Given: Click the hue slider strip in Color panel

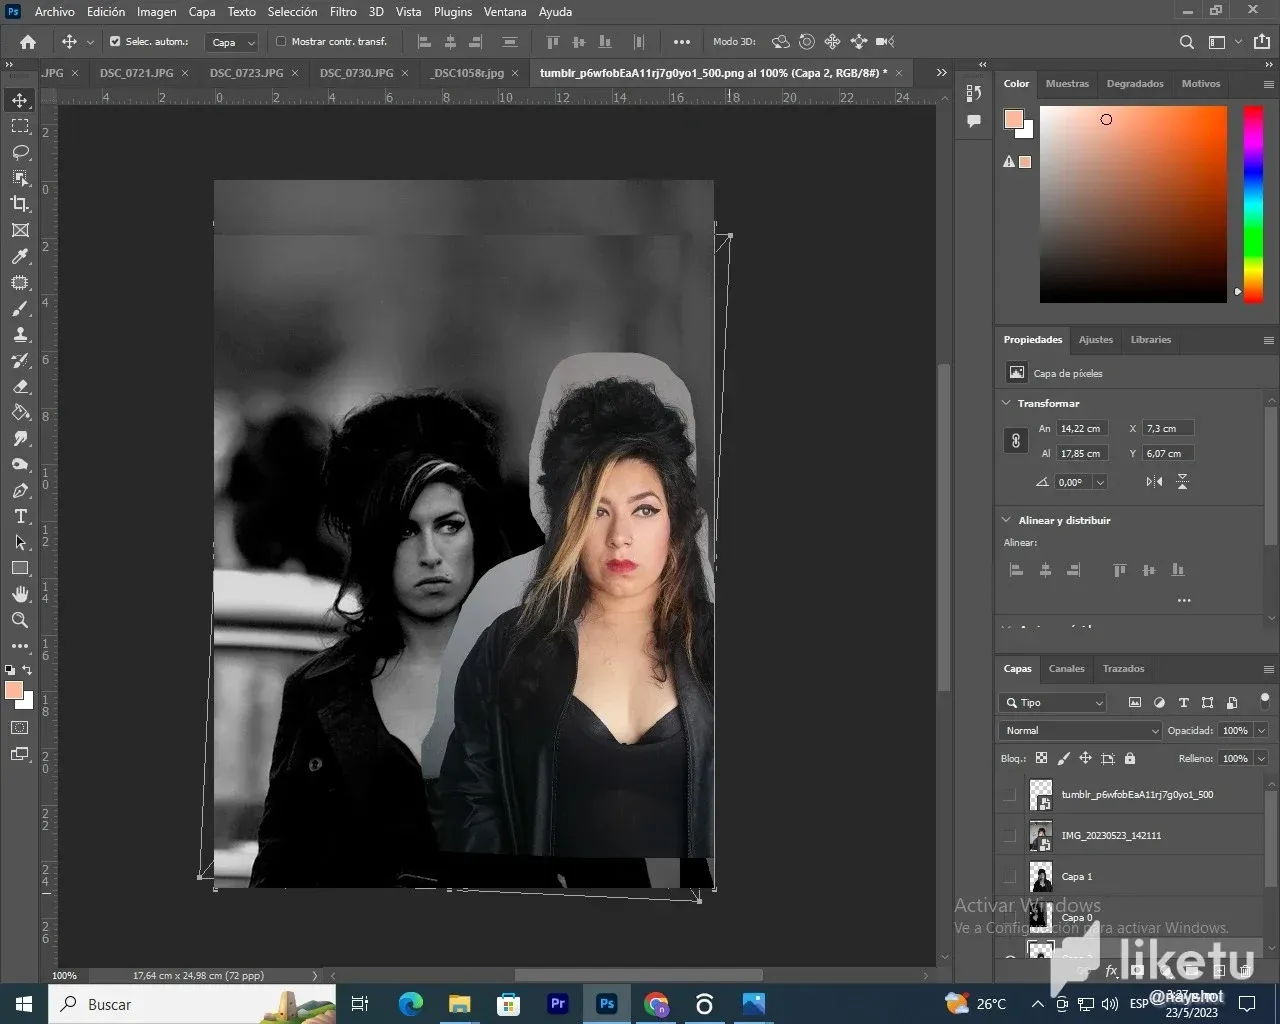Looking at the screenshot, I should pyautogui.click(x=1253, y=204).
